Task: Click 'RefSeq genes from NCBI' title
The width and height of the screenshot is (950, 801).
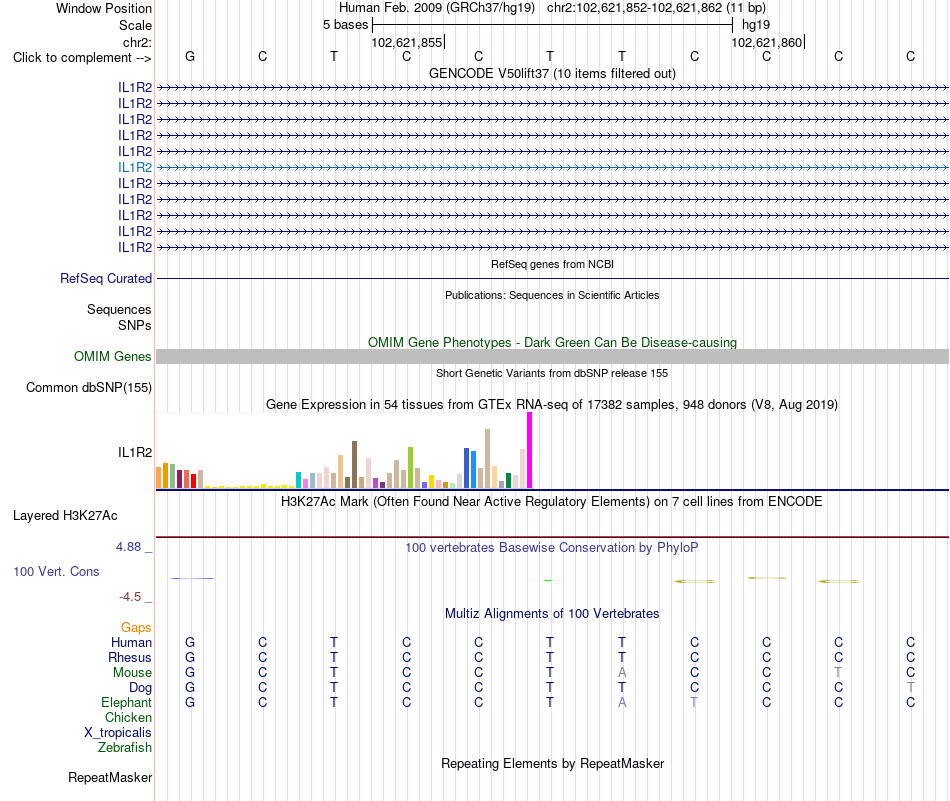Action: click(552, 264)
